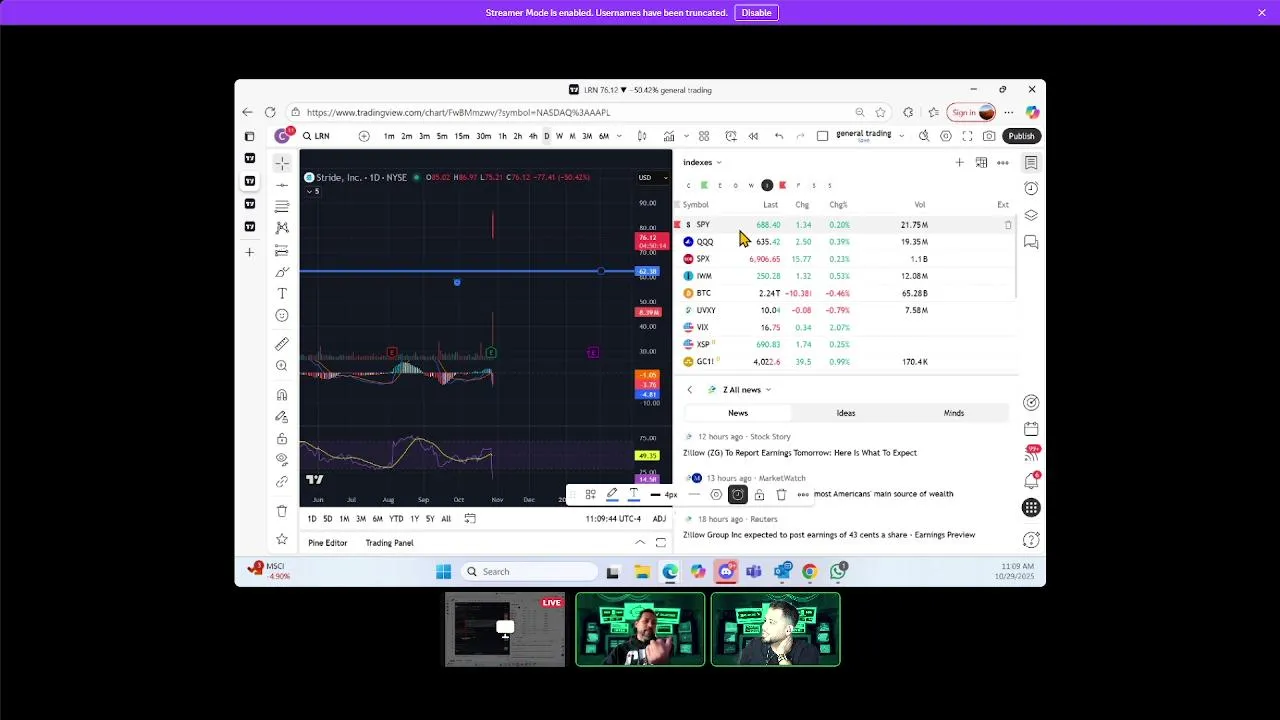This screenshot has width=1280, height=720.
Task: Switch to the 1h timeframe
Action: point(502,136)
